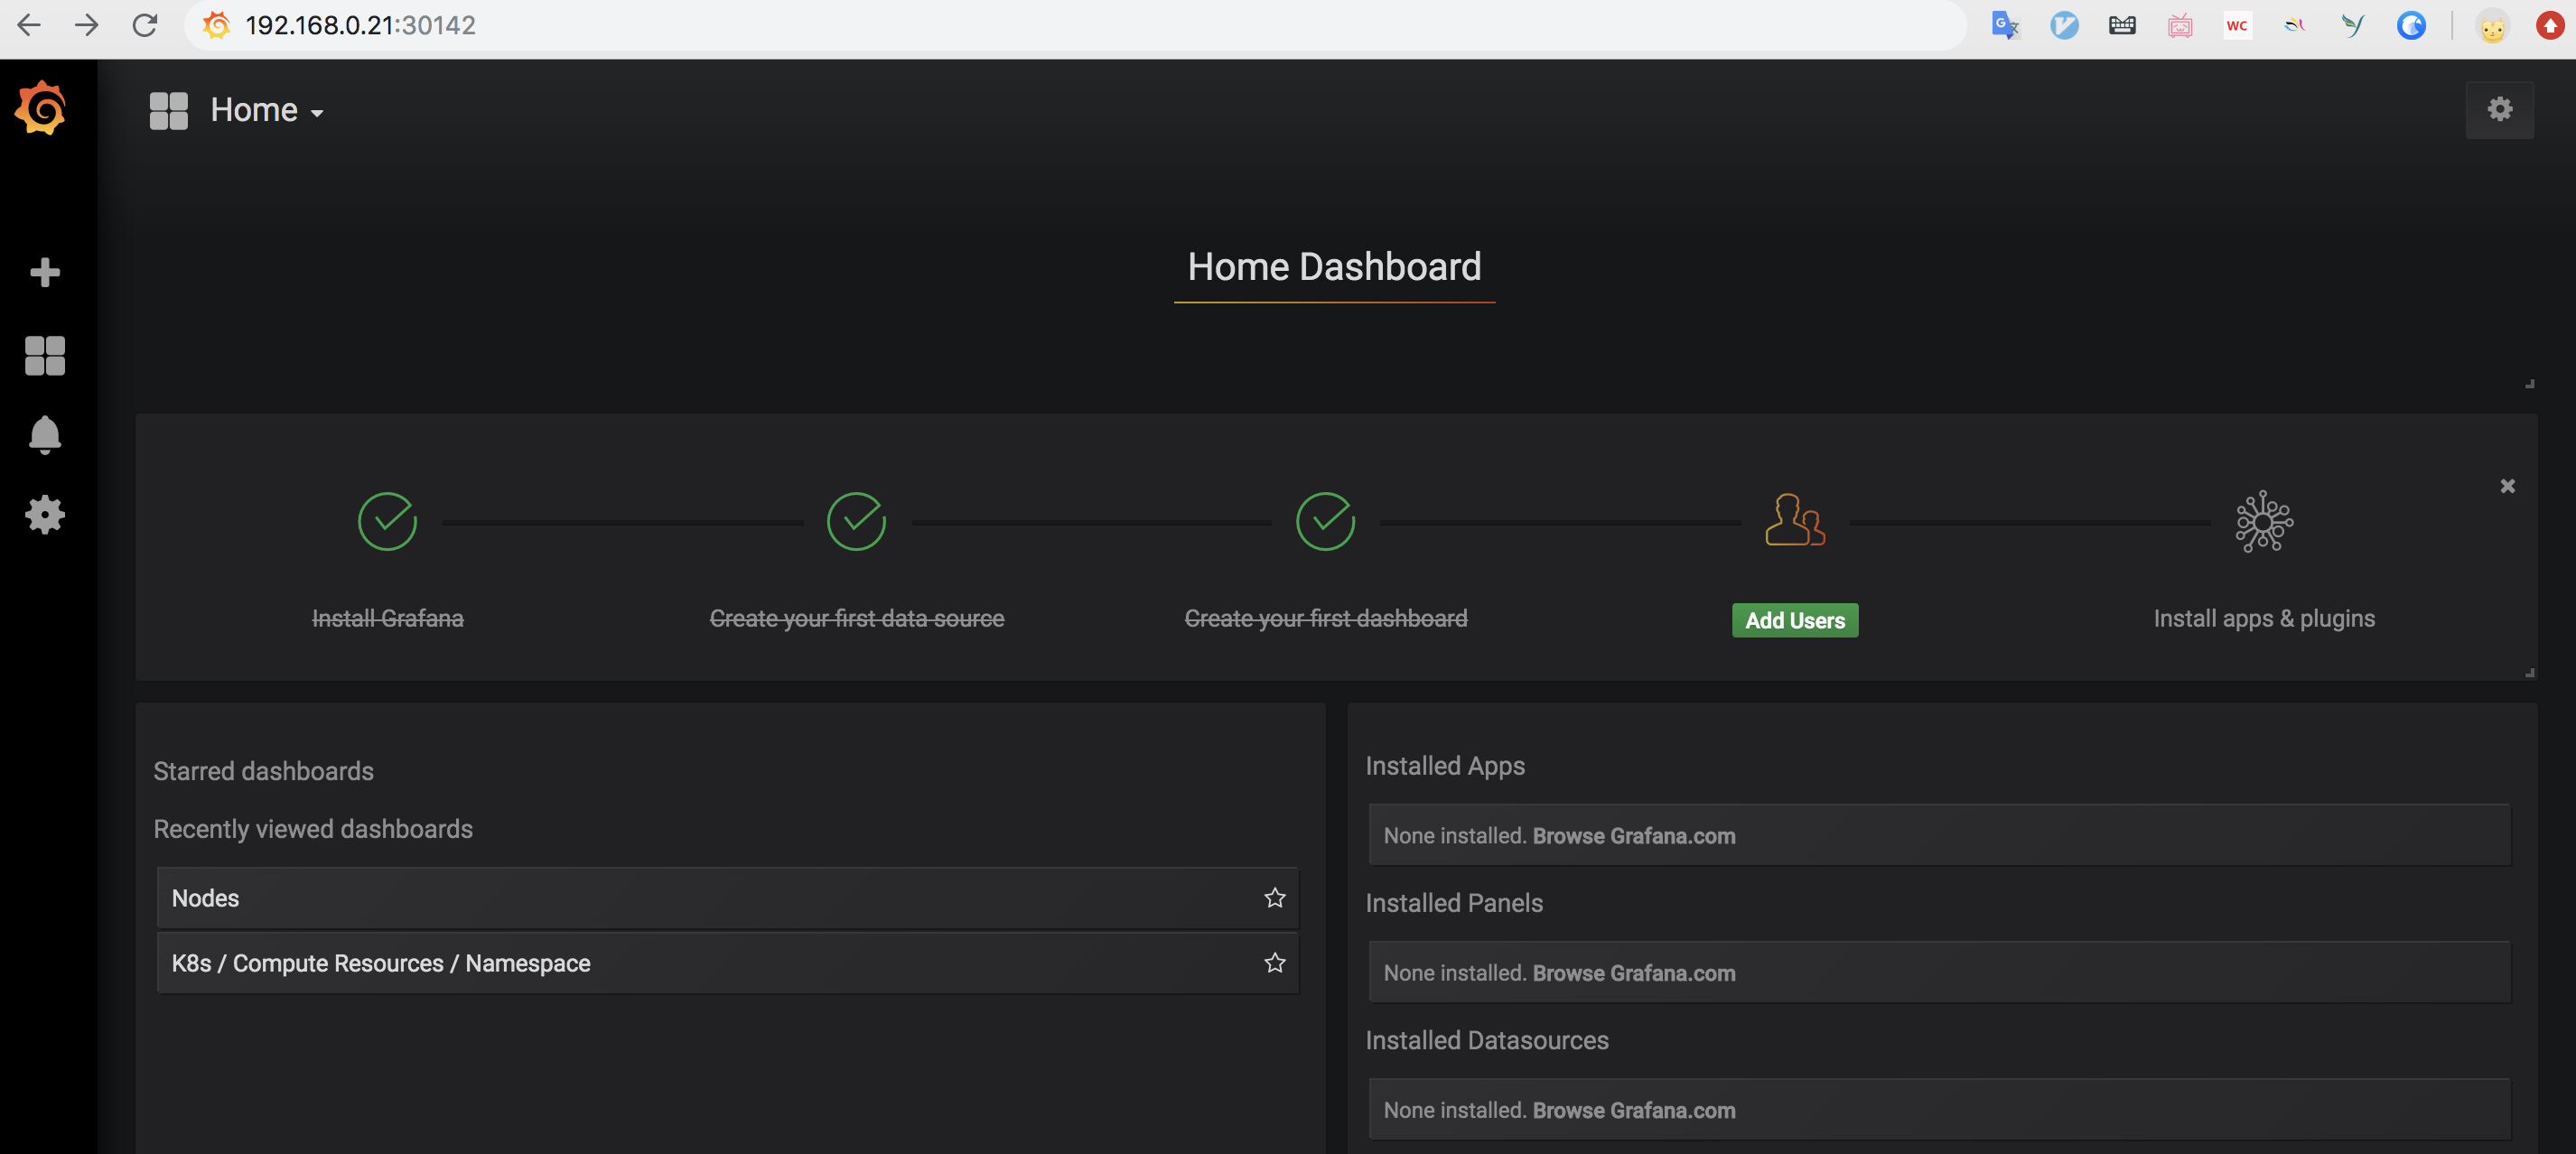2576x1154 pixels.
Task: Click the Create your first data source step
Action: 856,617
